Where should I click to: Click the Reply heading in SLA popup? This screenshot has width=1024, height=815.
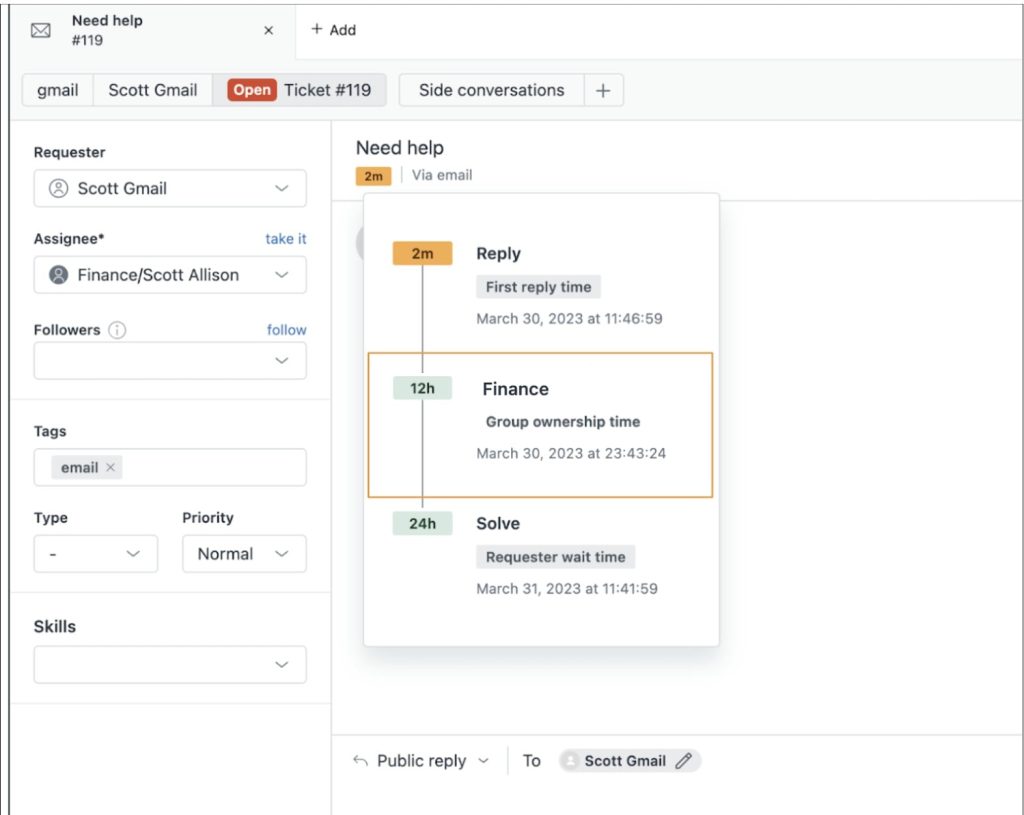498,253
